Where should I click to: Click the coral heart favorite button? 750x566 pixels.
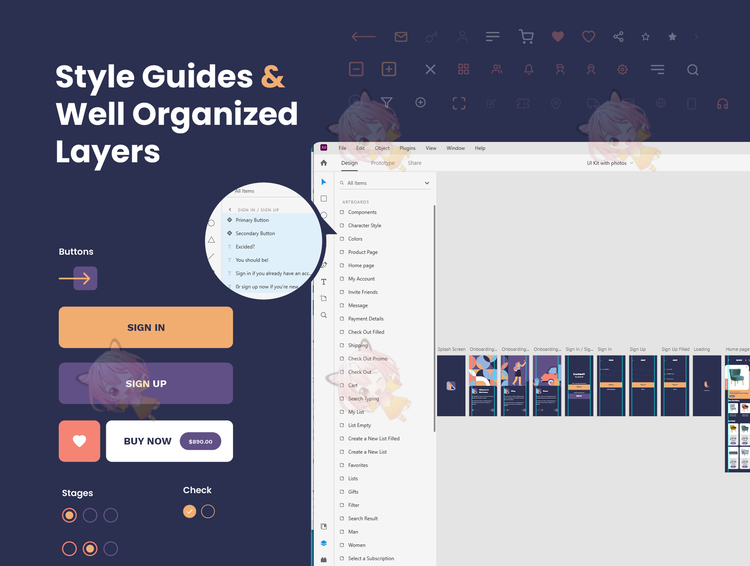[x=79, y=441]
